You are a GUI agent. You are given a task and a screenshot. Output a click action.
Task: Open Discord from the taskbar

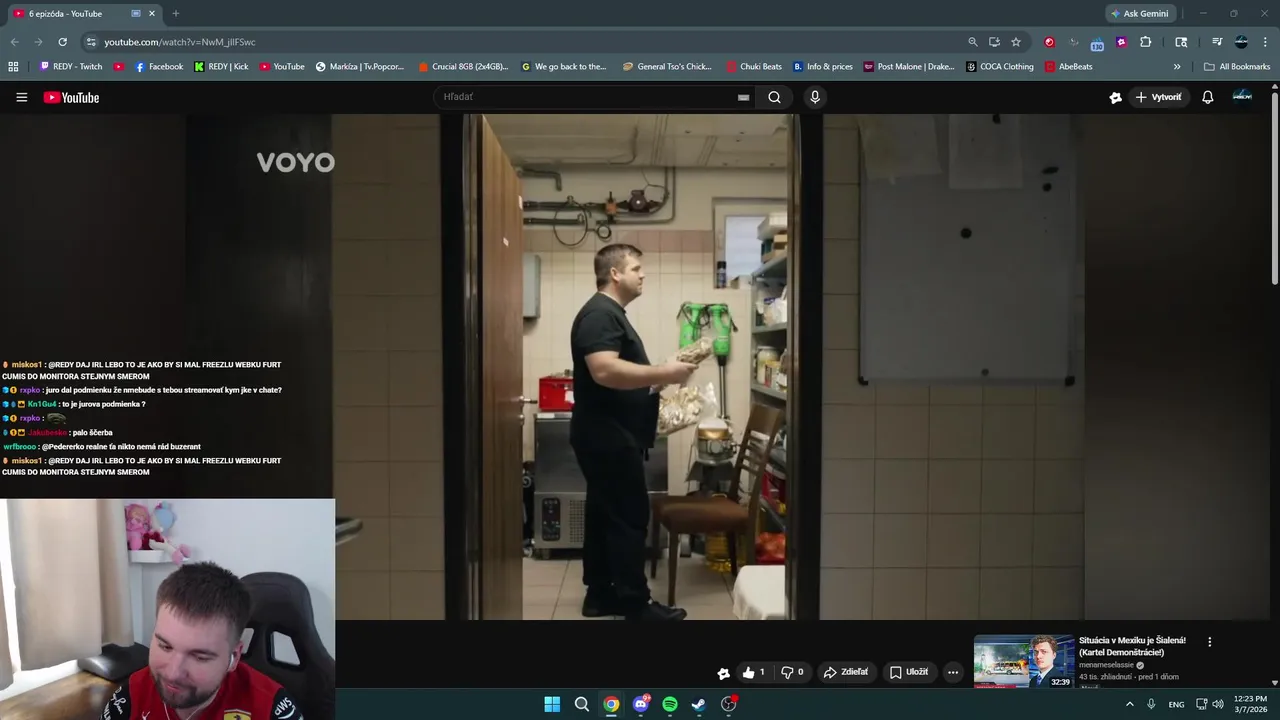[x=641, y=704]
